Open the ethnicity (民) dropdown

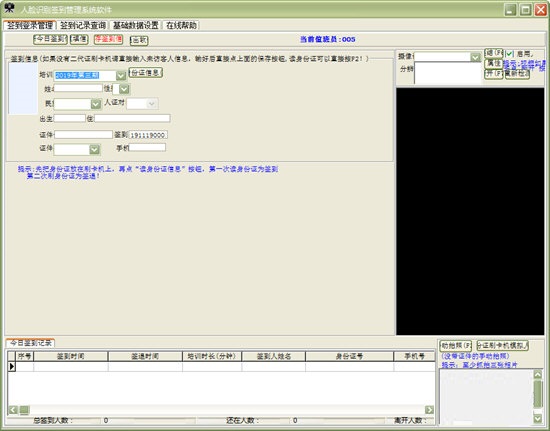[96, 104]
